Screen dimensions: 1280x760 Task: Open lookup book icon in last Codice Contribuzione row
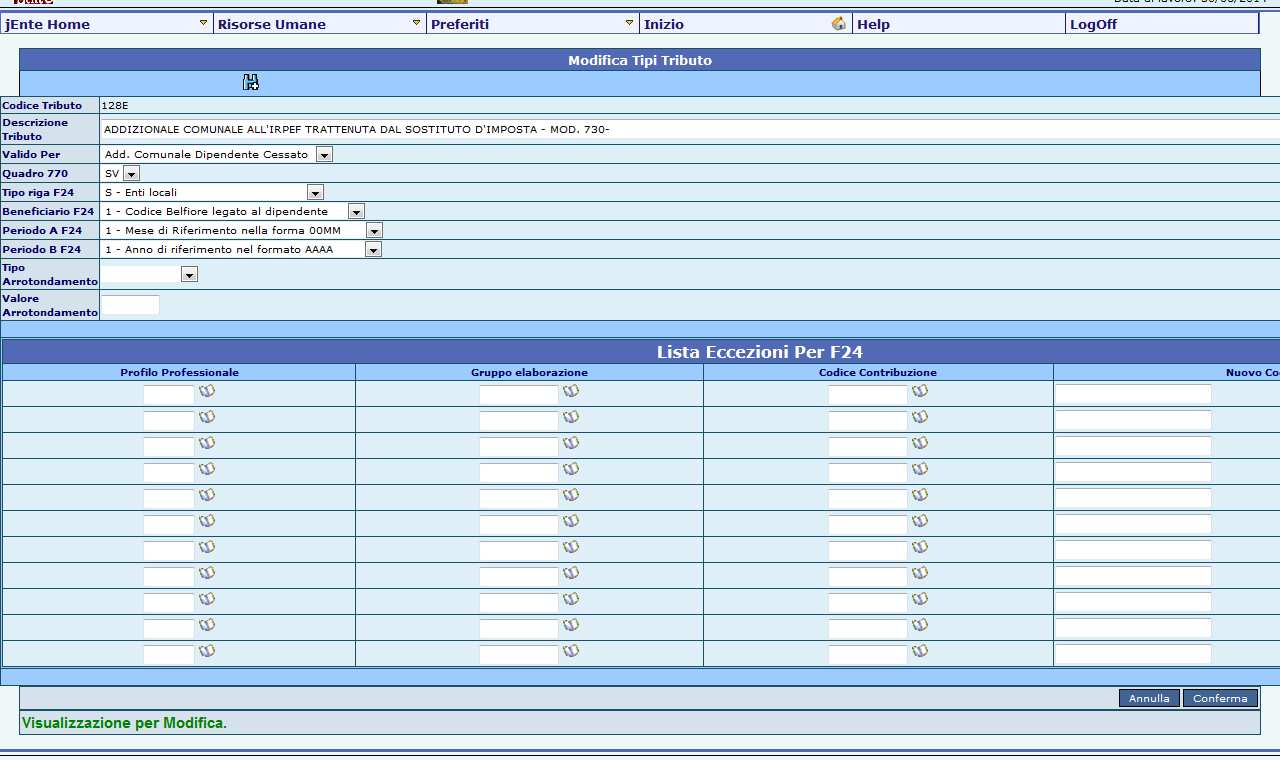click(920, 652)
